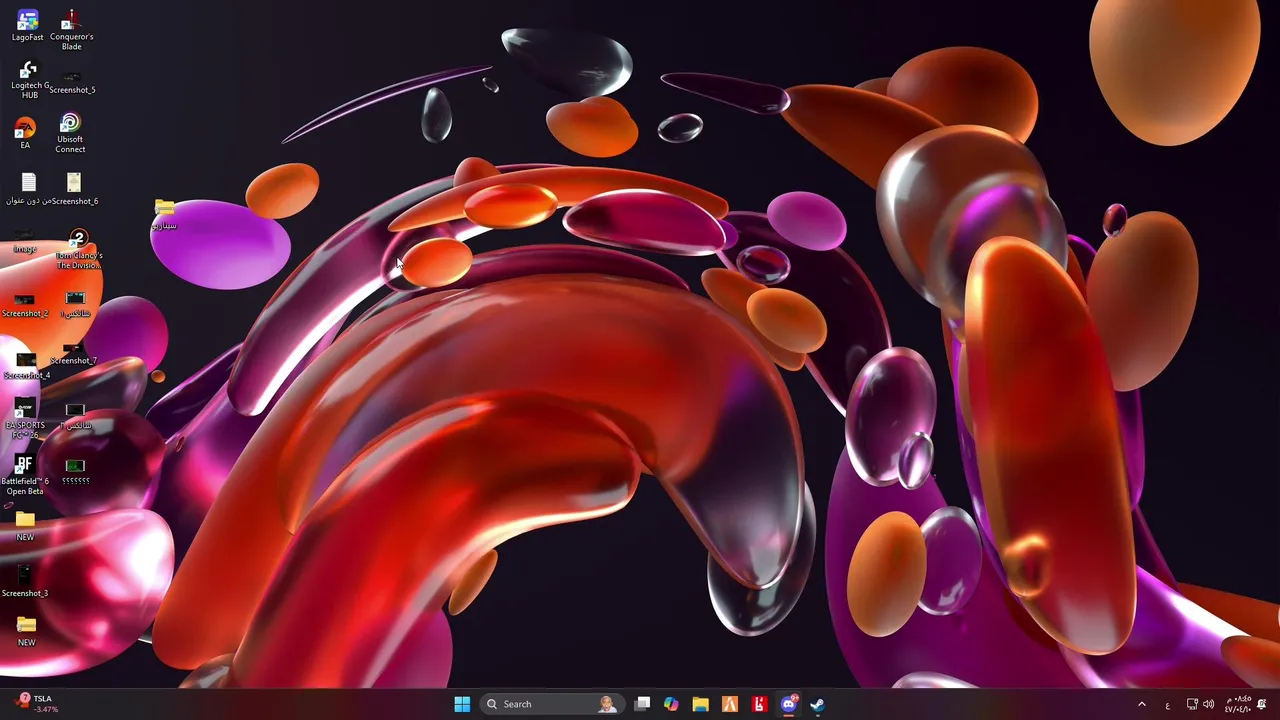Open the Windows Start menu
The image size is (1280, 720).
tap(462, 704)
